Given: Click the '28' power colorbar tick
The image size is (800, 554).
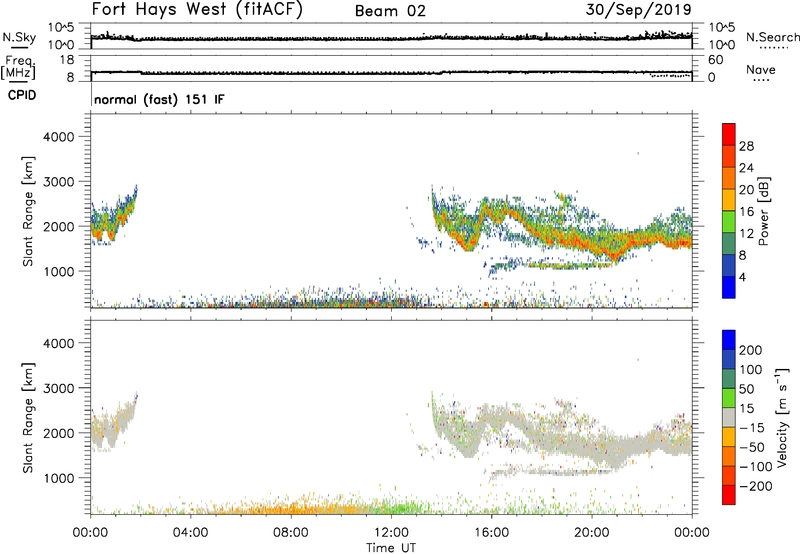Looking at the screenshot, I should 746,146.
